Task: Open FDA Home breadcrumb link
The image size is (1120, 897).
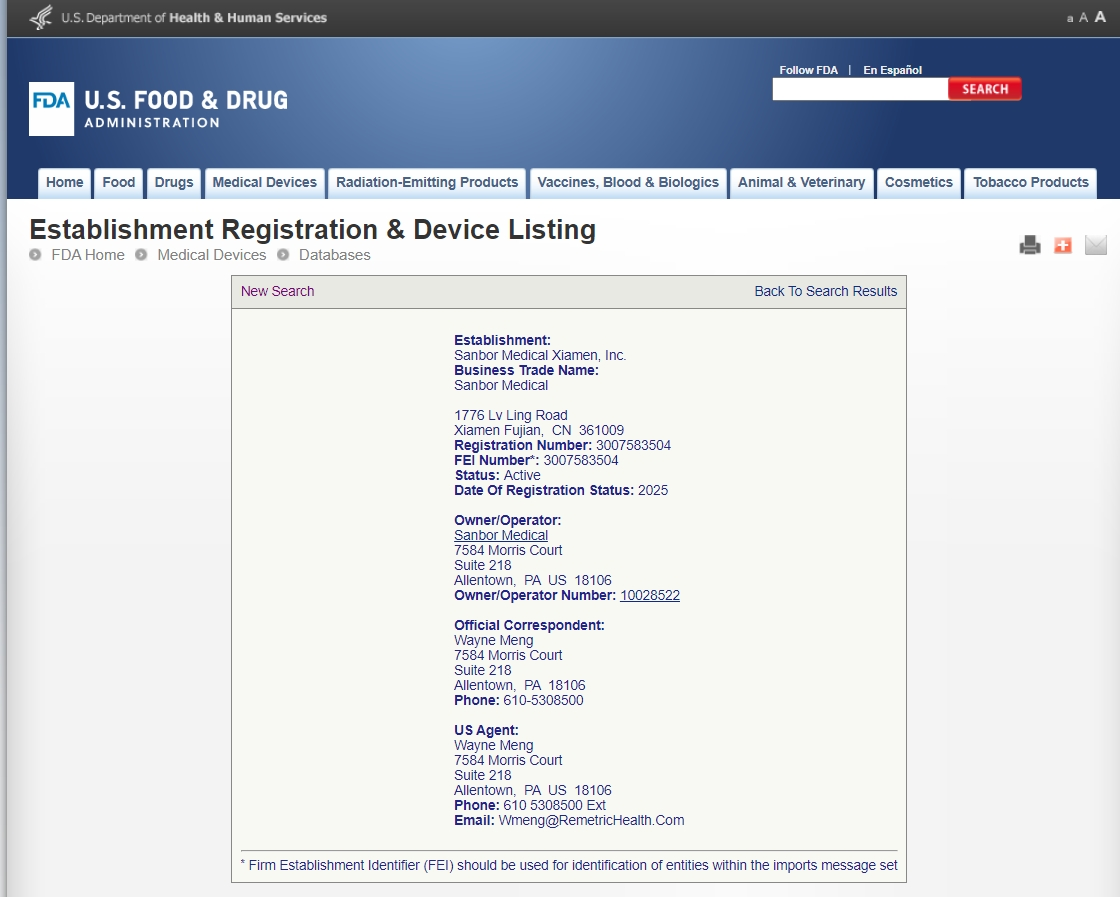Action: click(x=88, y=255)
